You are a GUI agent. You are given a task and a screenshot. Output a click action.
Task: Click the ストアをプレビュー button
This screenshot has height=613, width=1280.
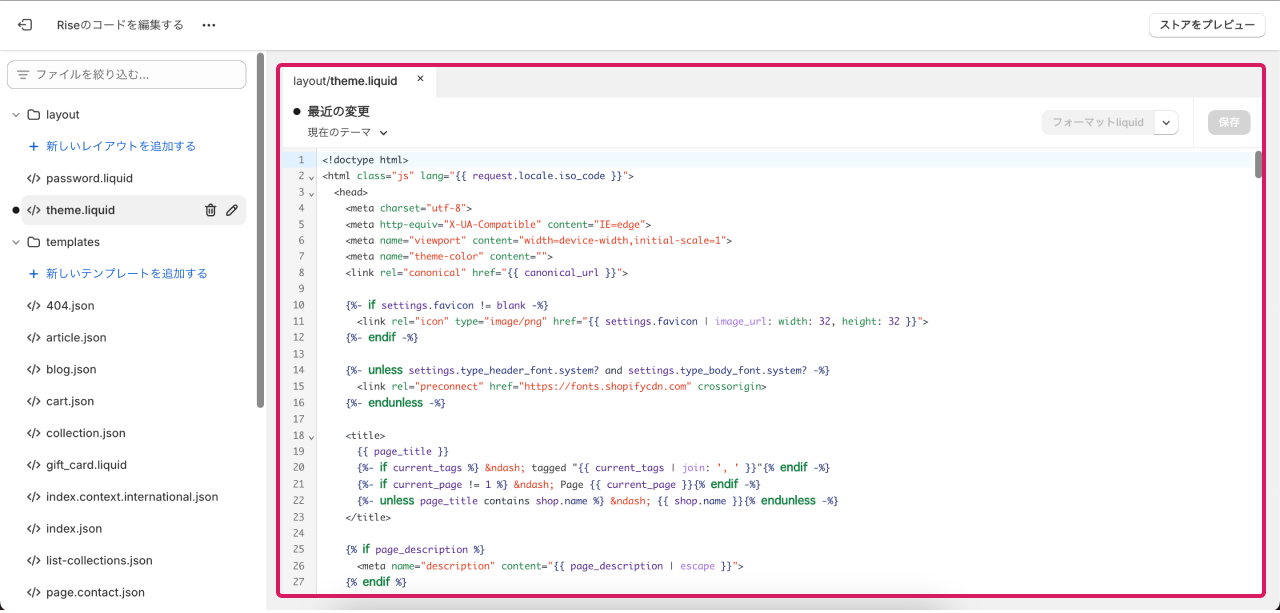1207,25
